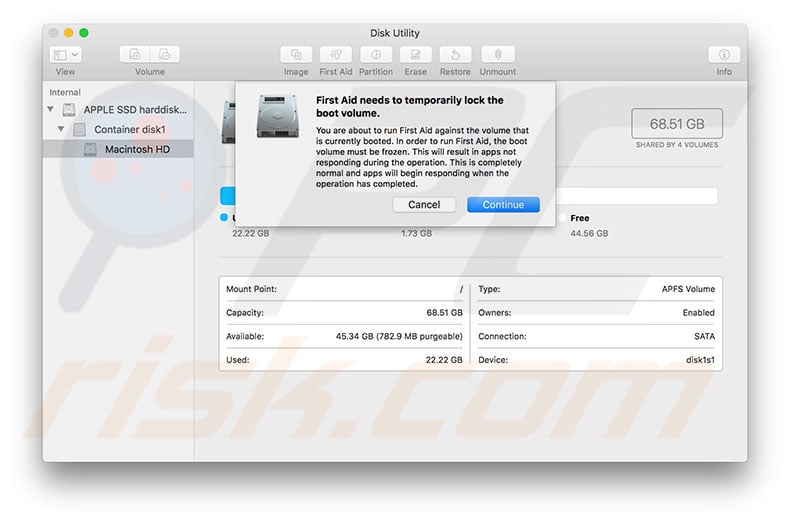The height and width of the screenshot is (523, 790).
Task: Click the dialog heading about locking boot volume
Action: (410, 106)
